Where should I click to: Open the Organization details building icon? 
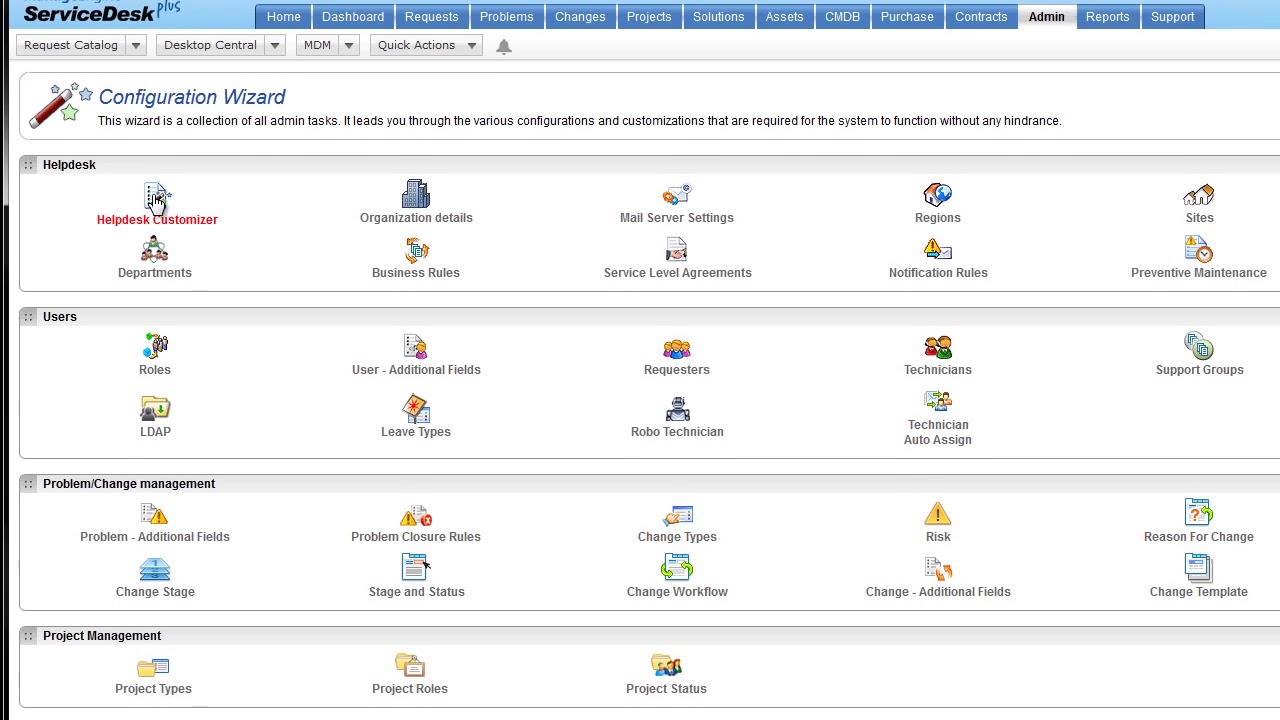tap(416, 194)
